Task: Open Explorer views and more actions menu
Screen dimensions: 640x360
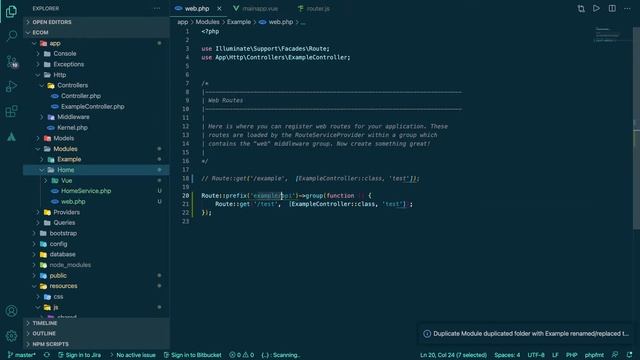Action: [157, 9]
